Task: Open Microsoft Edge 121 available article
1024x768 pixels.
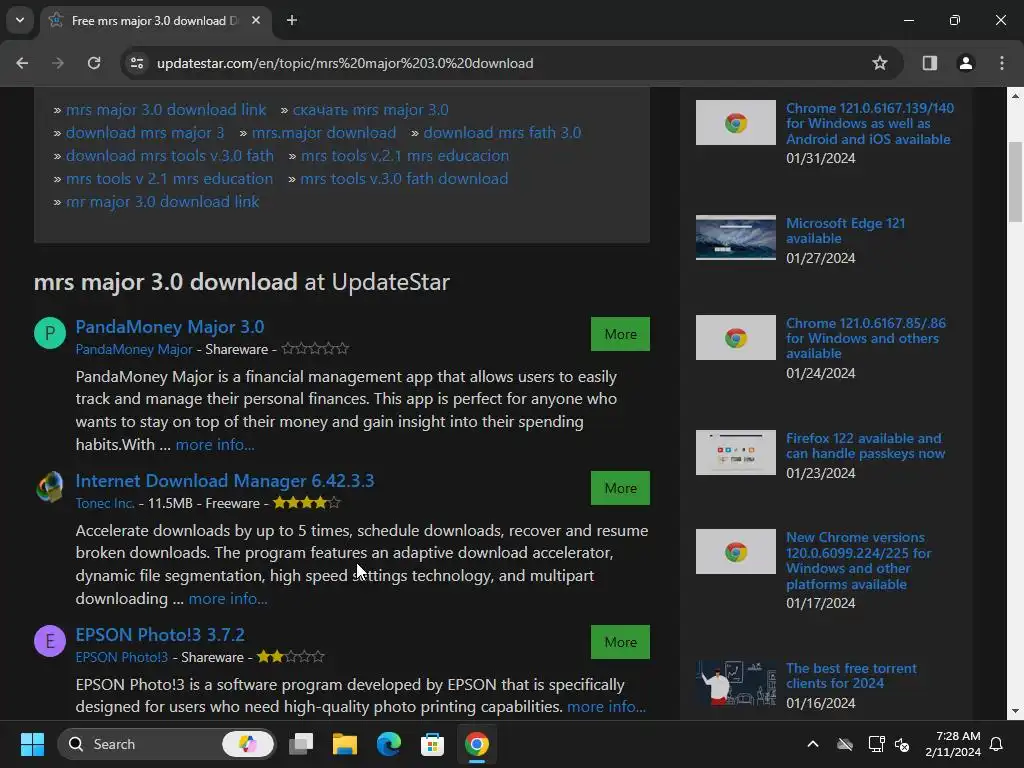Action: 845,231
